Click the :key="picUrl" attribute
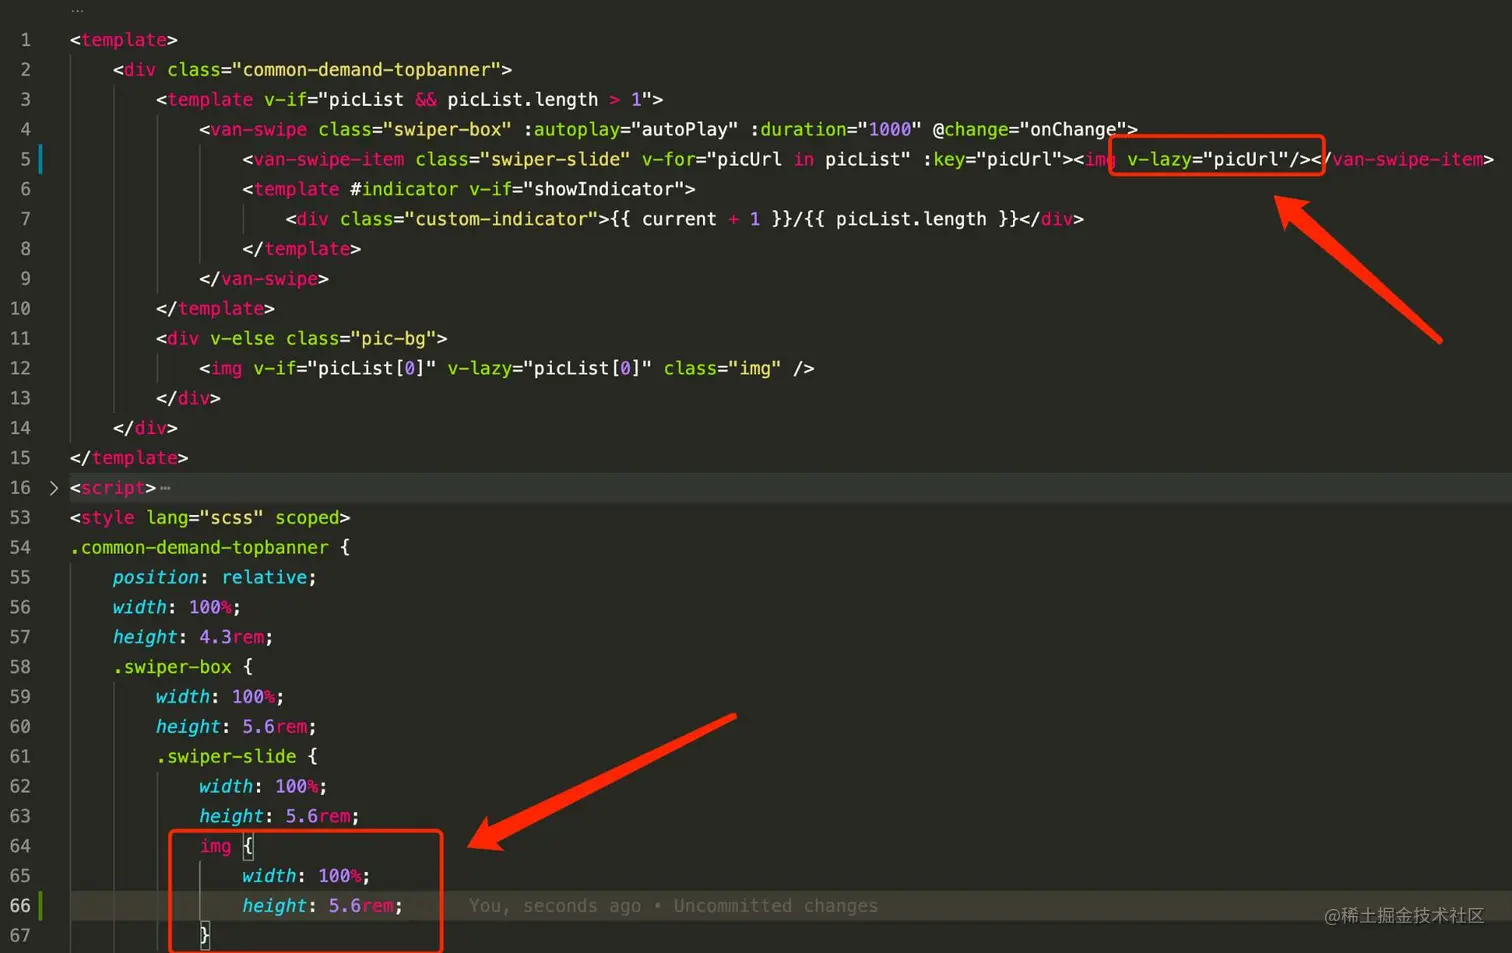 coord(992,160)
